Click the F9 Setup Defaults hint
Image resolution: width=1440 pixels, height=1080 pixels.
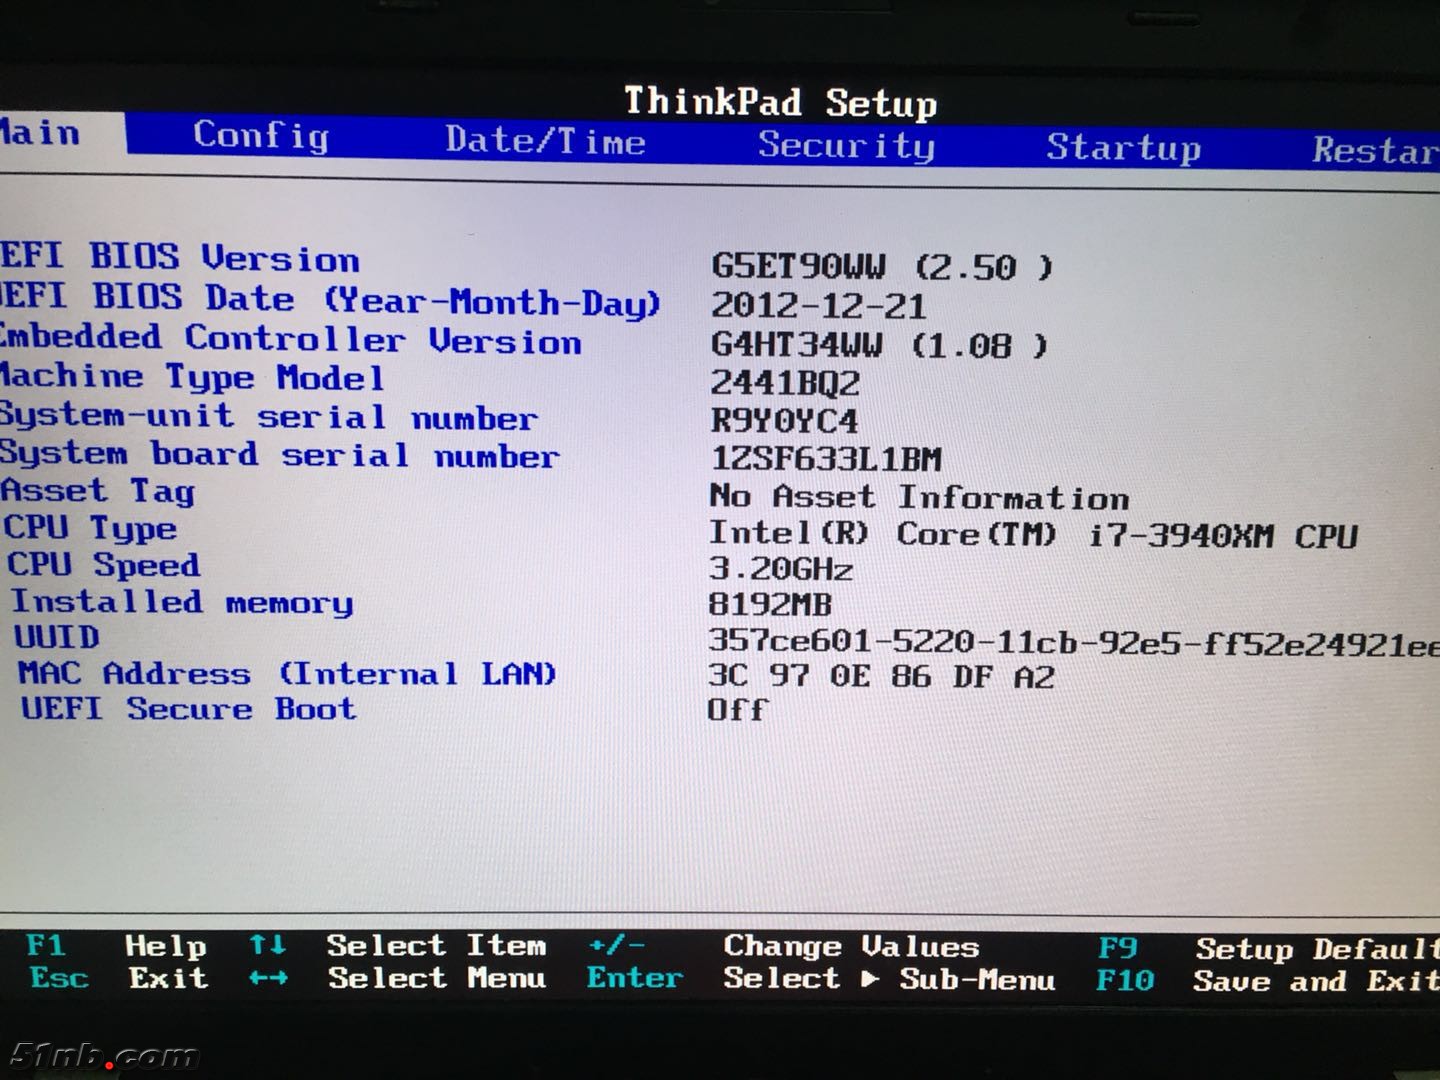pos(1265,948)
